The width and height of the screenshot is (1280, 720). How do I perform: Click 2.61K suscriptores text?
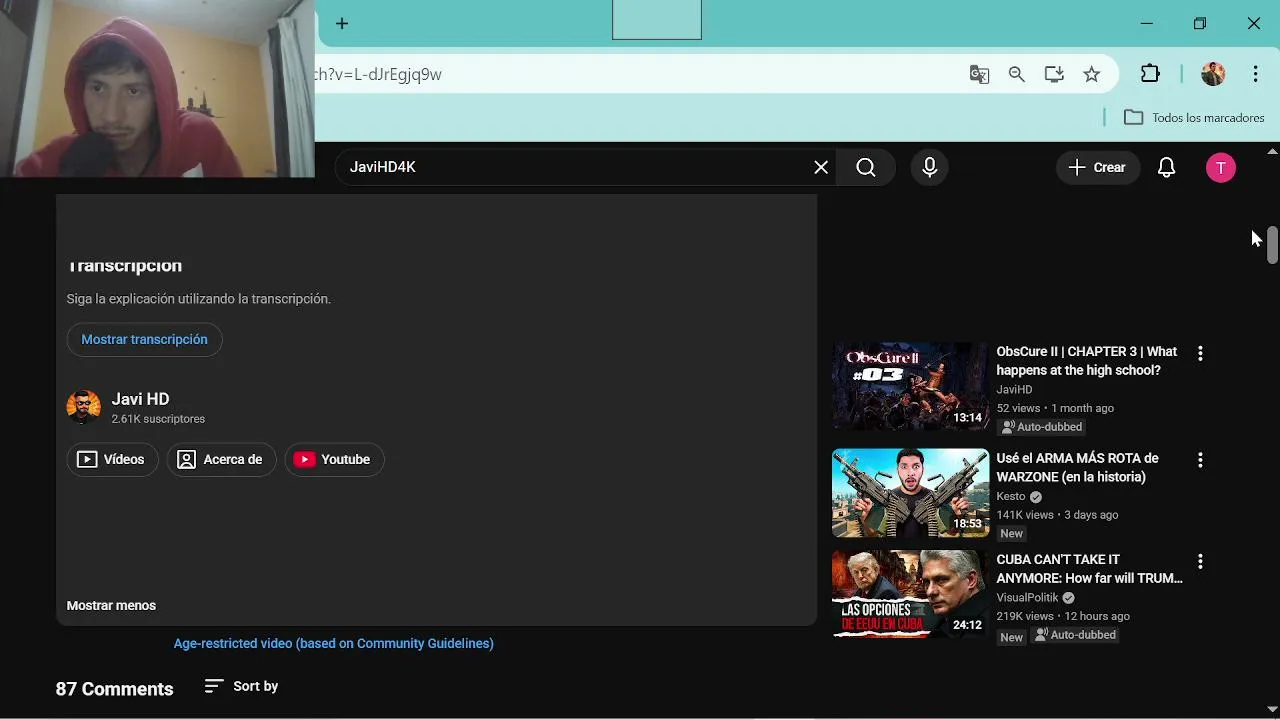tap(158, 419)
